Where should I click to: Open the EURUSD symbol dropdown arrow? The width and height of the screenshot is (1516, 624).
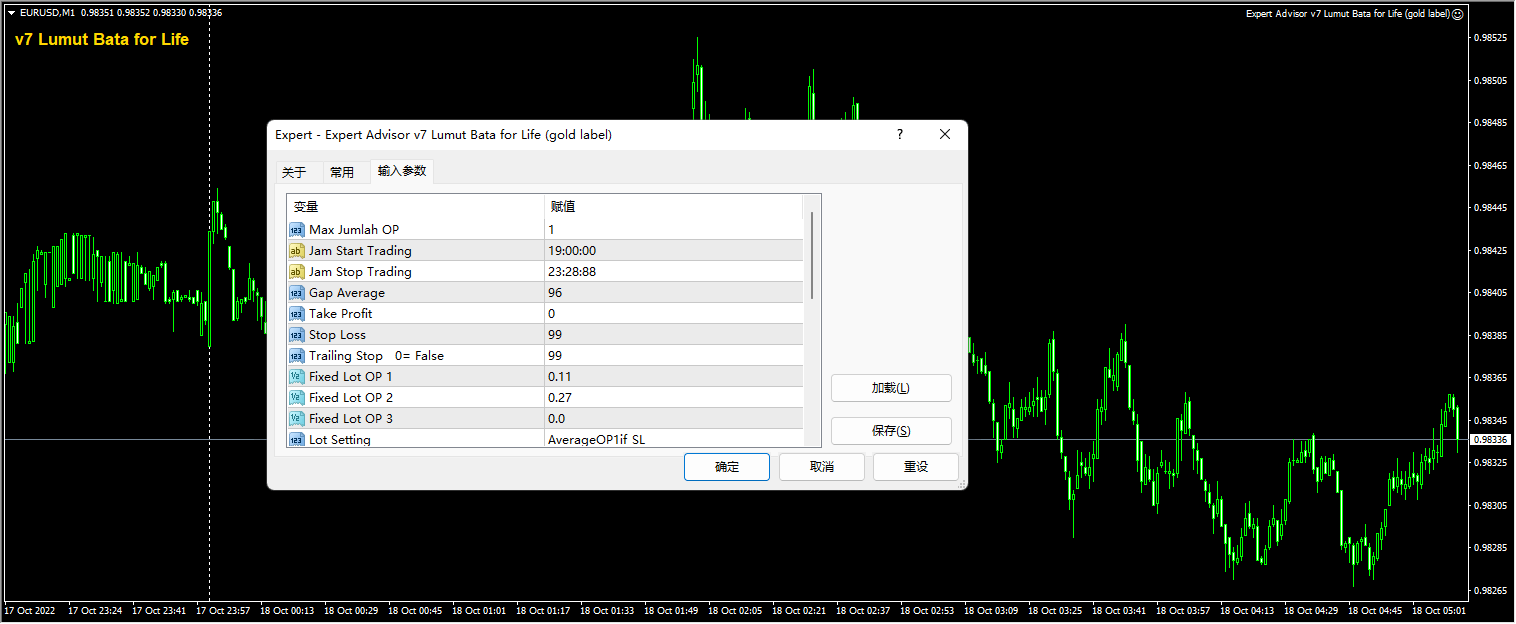[9, 13]
